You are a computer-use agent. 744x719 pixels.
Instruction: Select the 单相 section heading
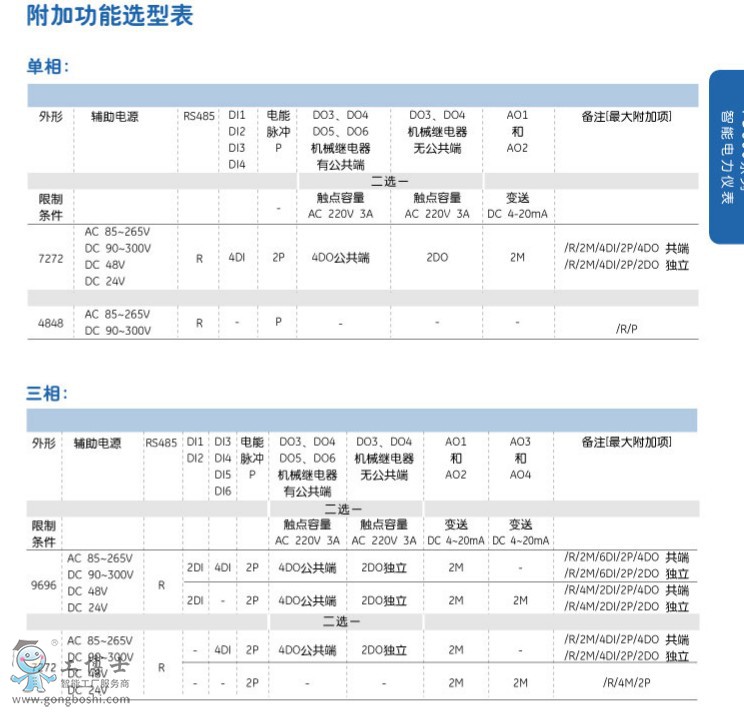coord(47,67)
